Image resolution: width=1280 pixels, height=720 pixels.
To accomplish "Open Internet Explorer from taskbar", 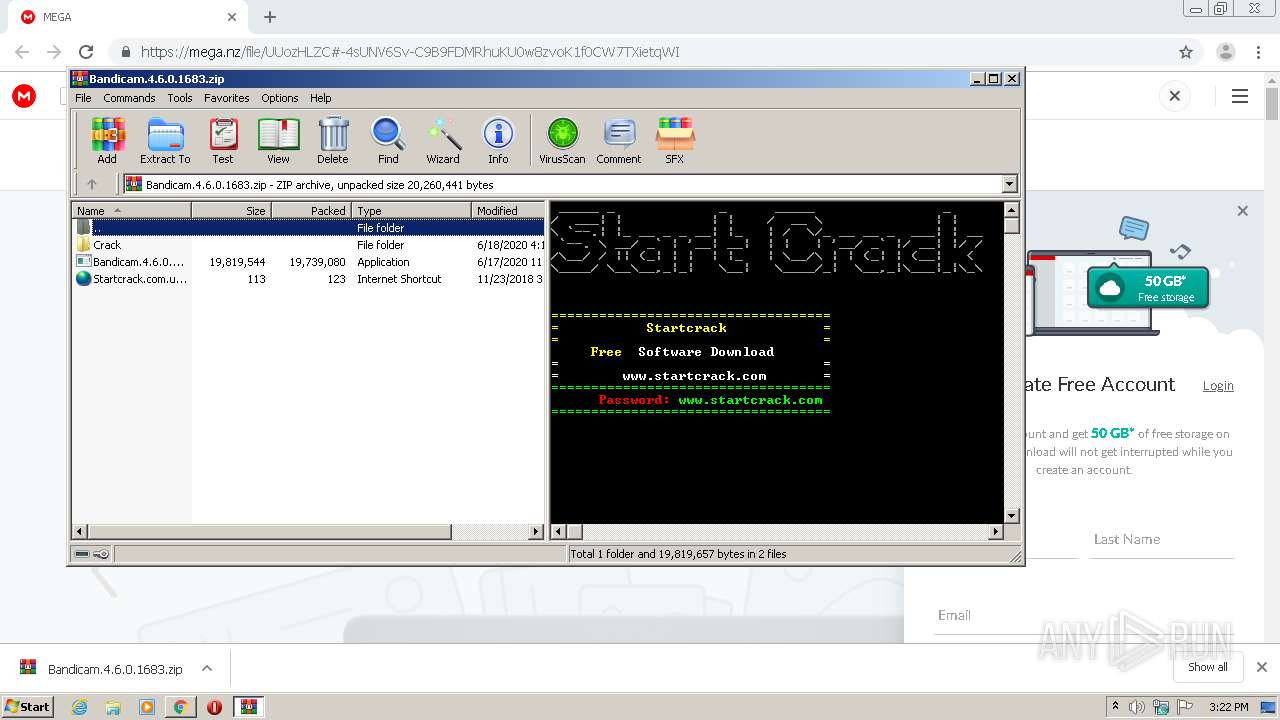I will (x=80, y=707).
